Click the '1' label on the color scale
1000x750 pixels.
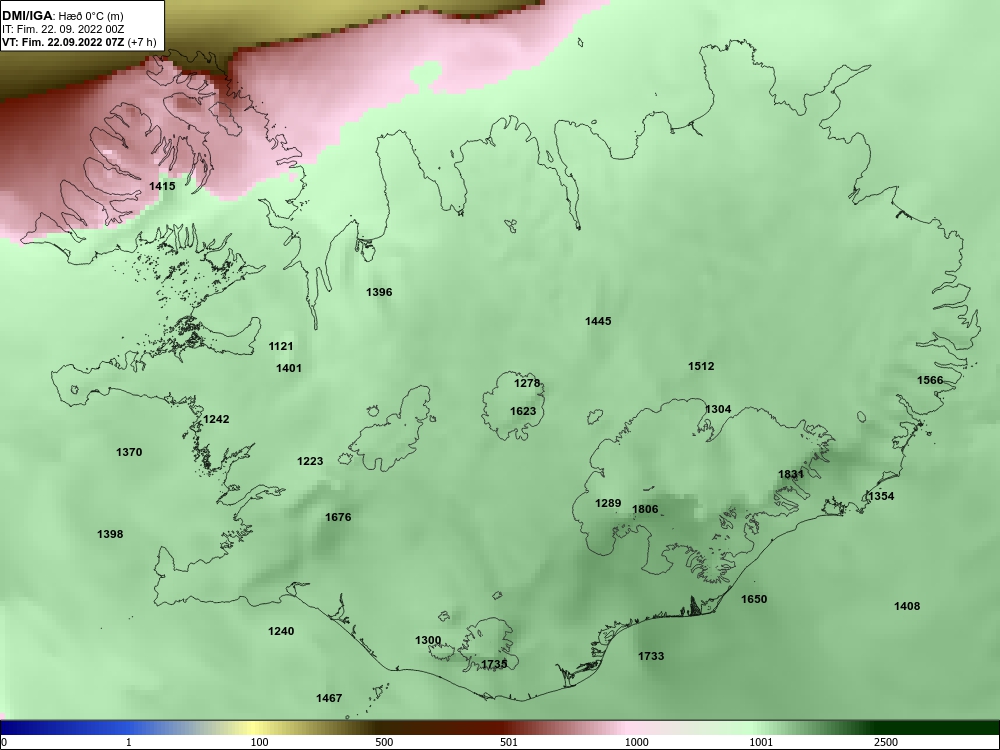129,742
